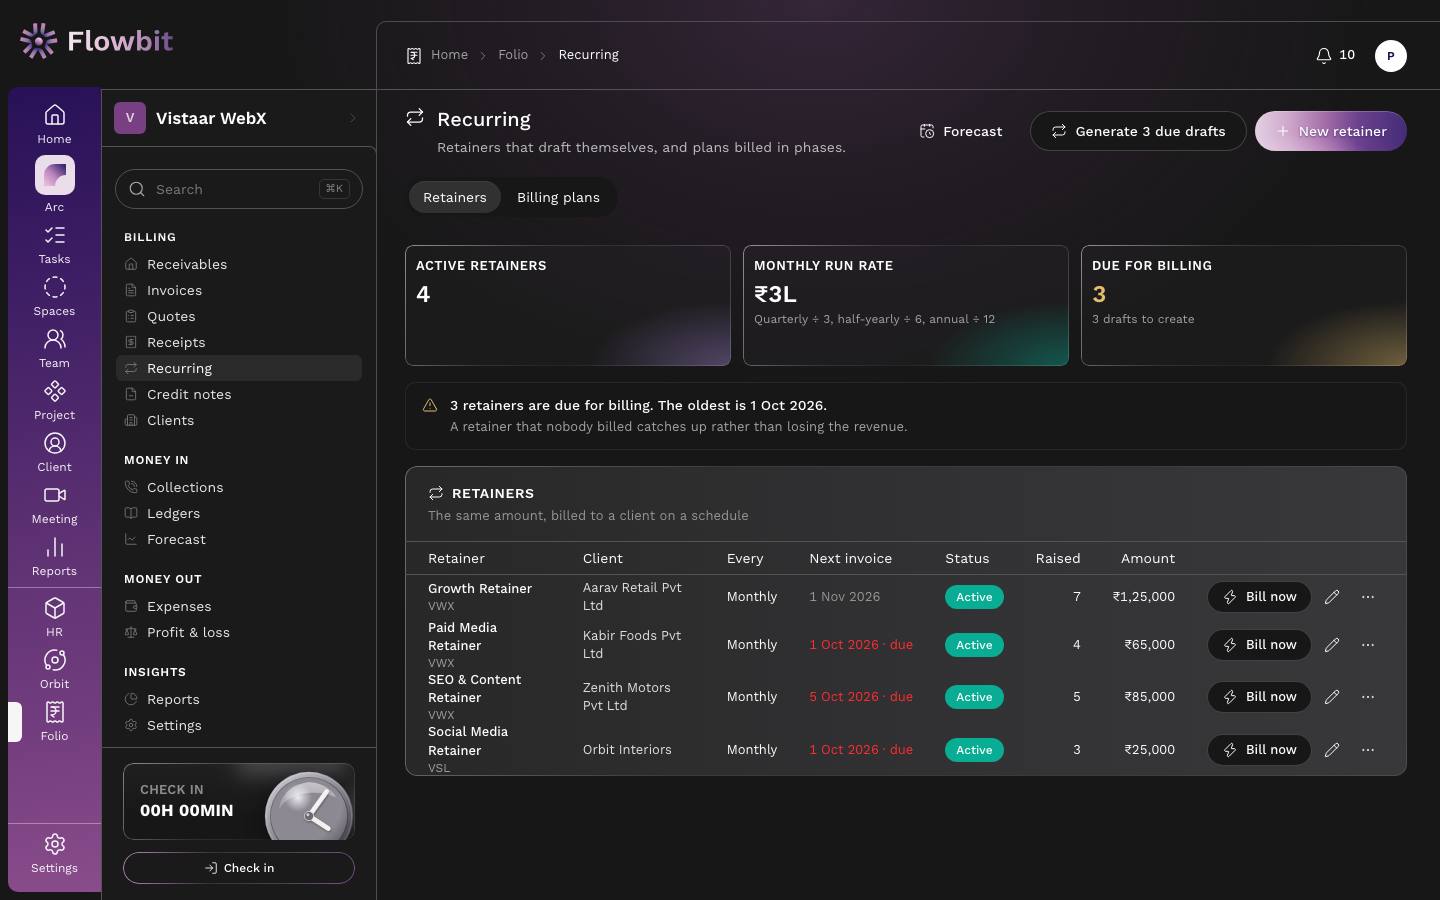Open more options for Paid Media Retainer
Viewport: 1440px width, 900px height.
pos(1368,645)
